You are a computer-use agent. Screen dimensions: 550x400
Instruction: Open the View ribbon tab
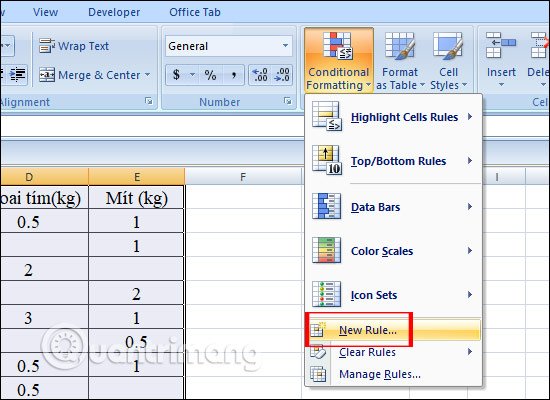[45, 12]
